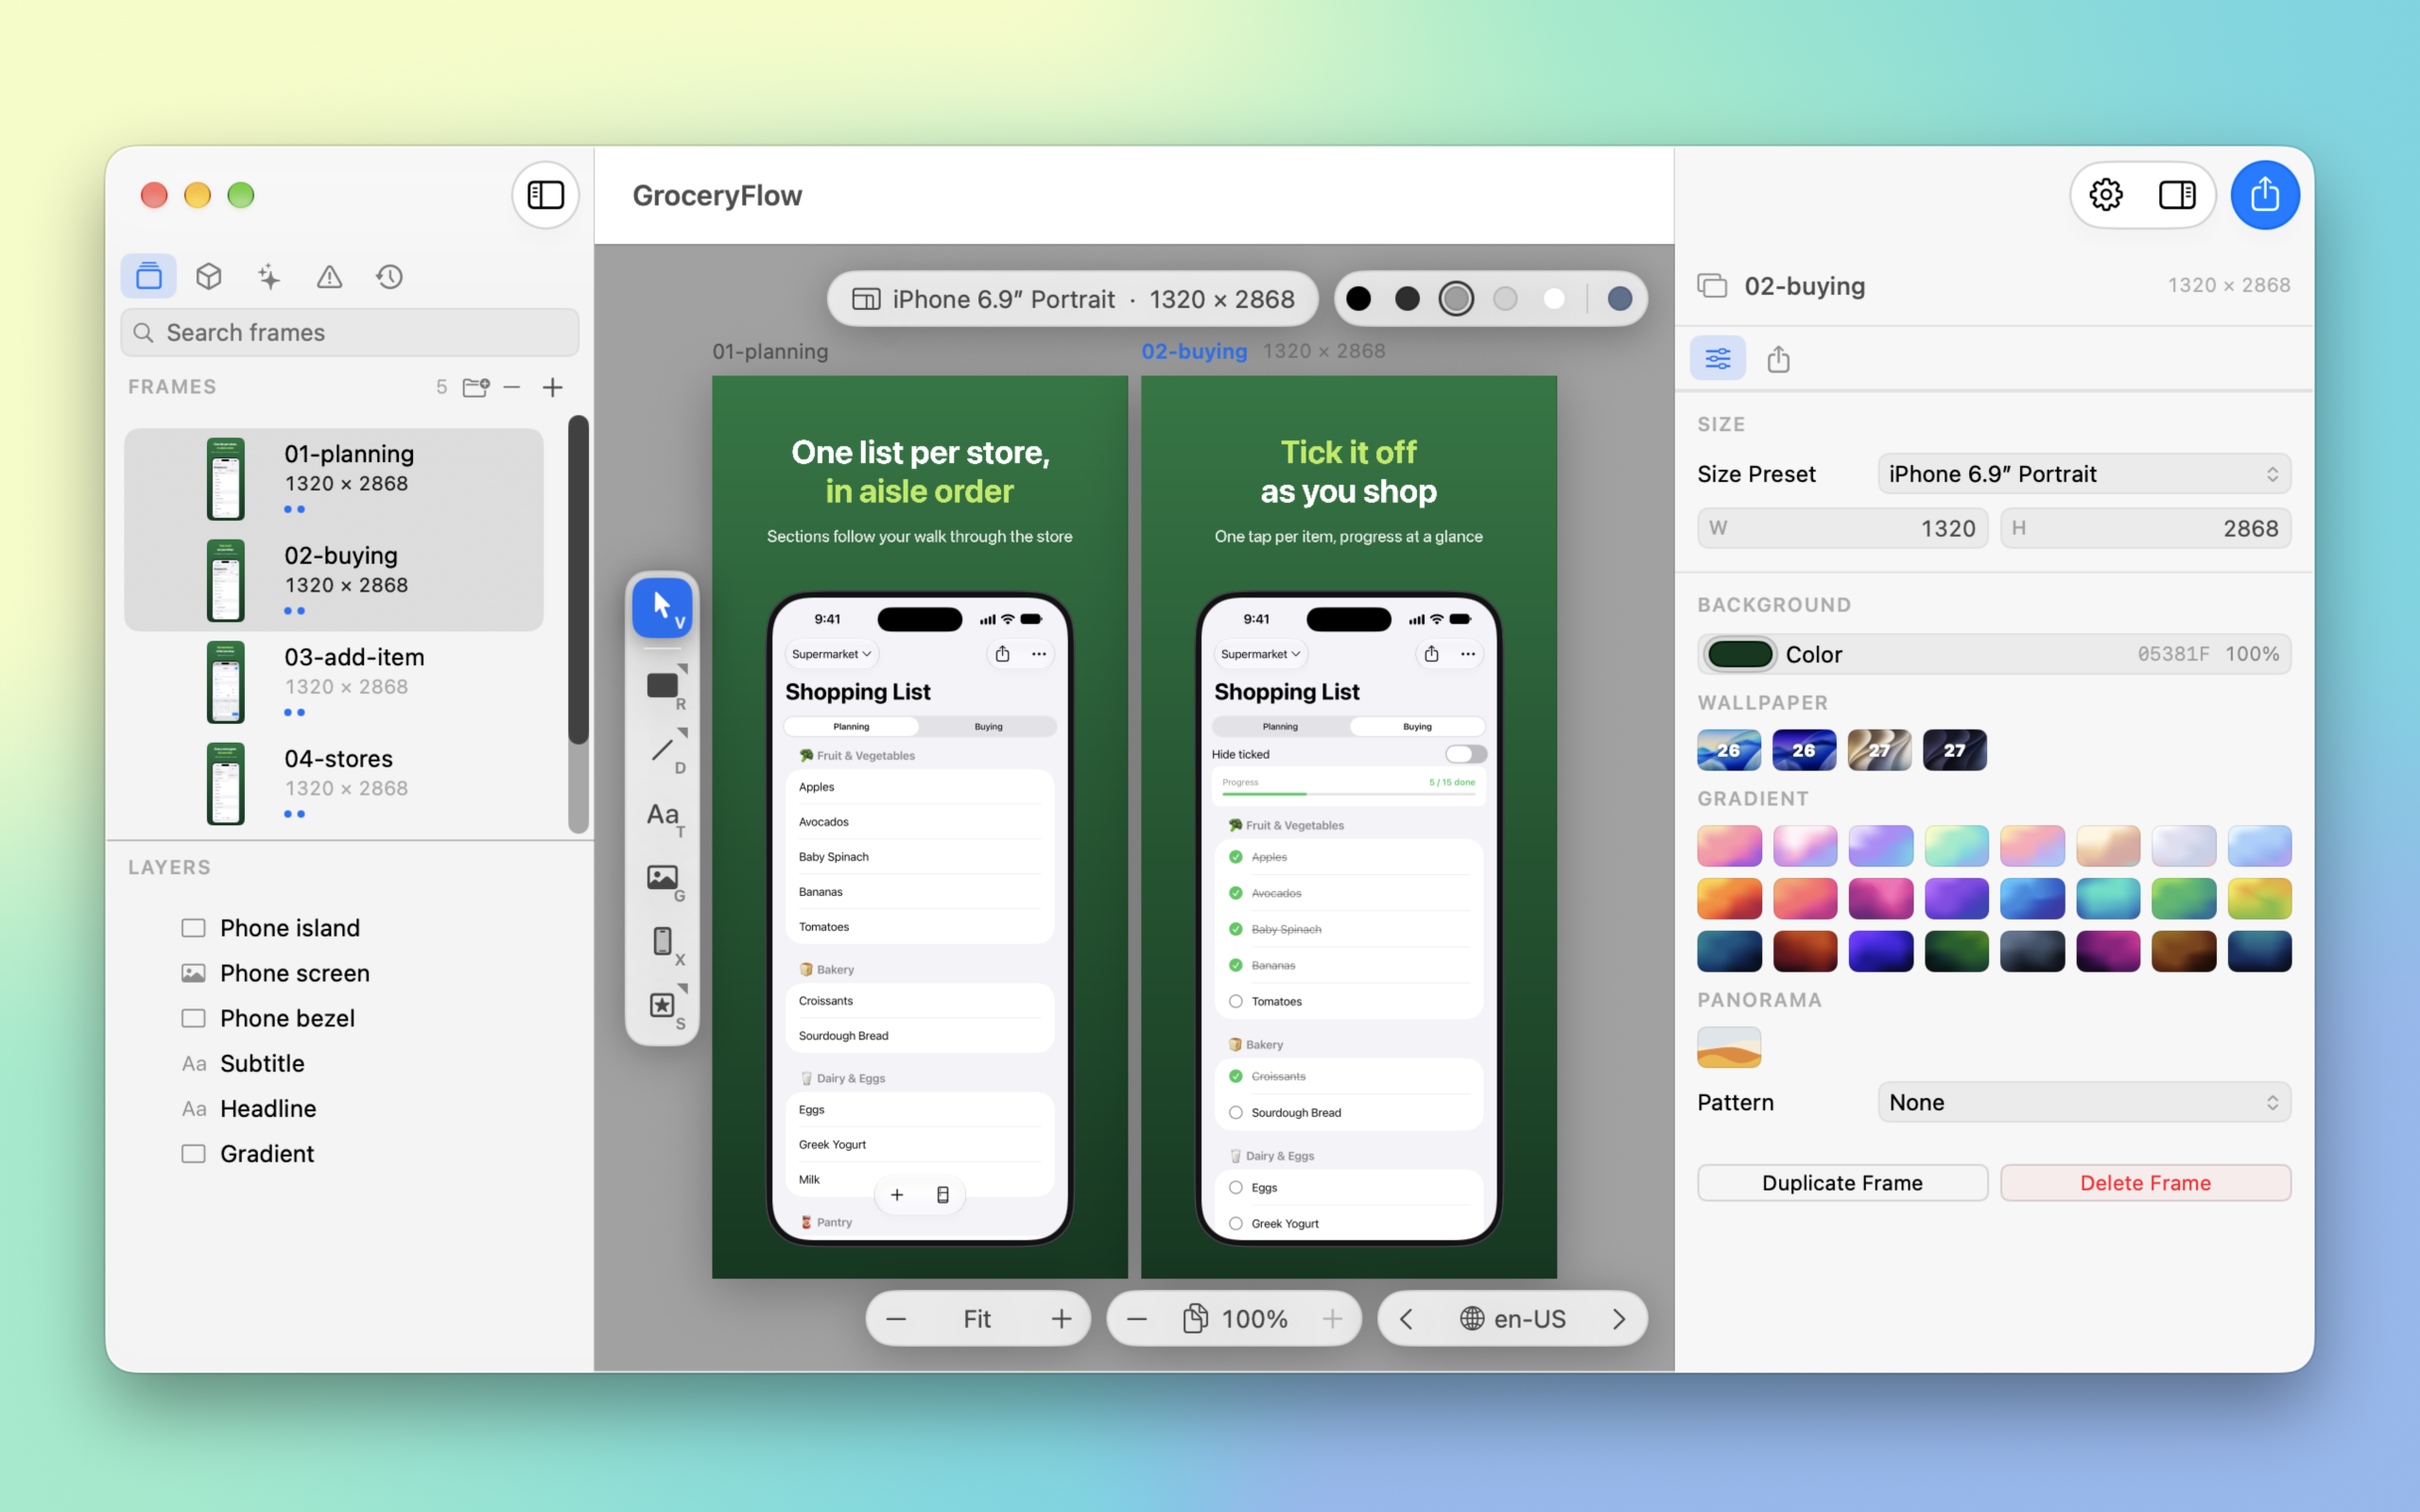Select the image insert tool

click(662, 878)
